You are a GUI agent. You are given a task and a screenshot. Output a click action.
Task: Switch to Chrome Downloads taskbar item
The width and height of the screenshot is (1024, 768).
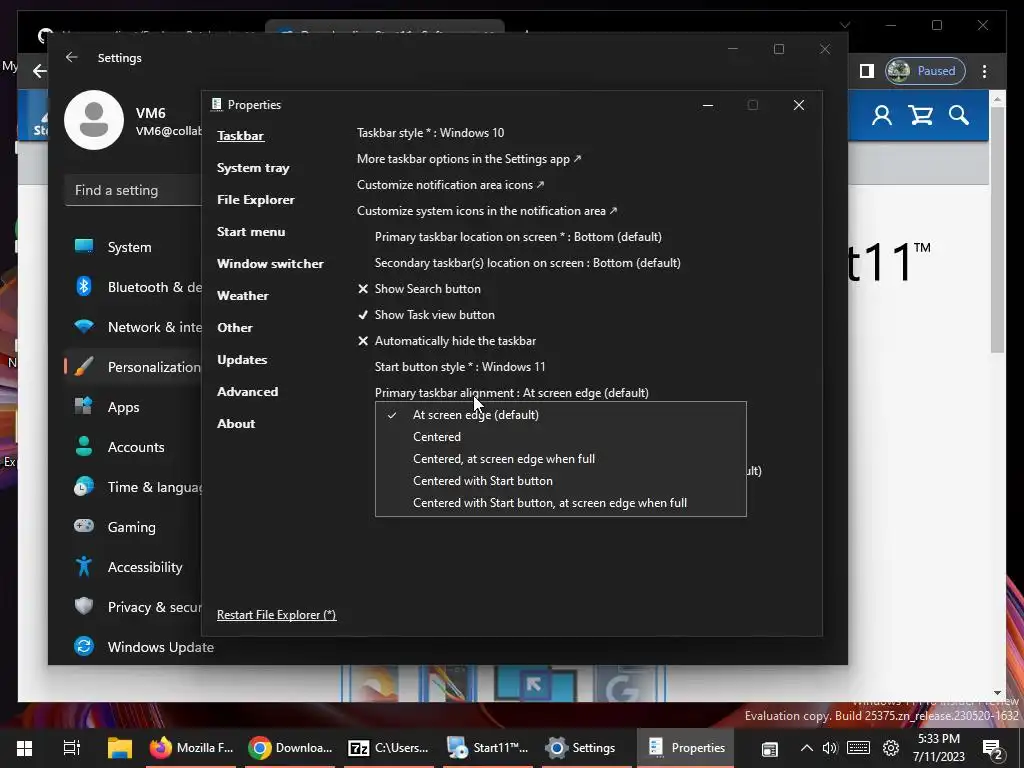(291, 748)
